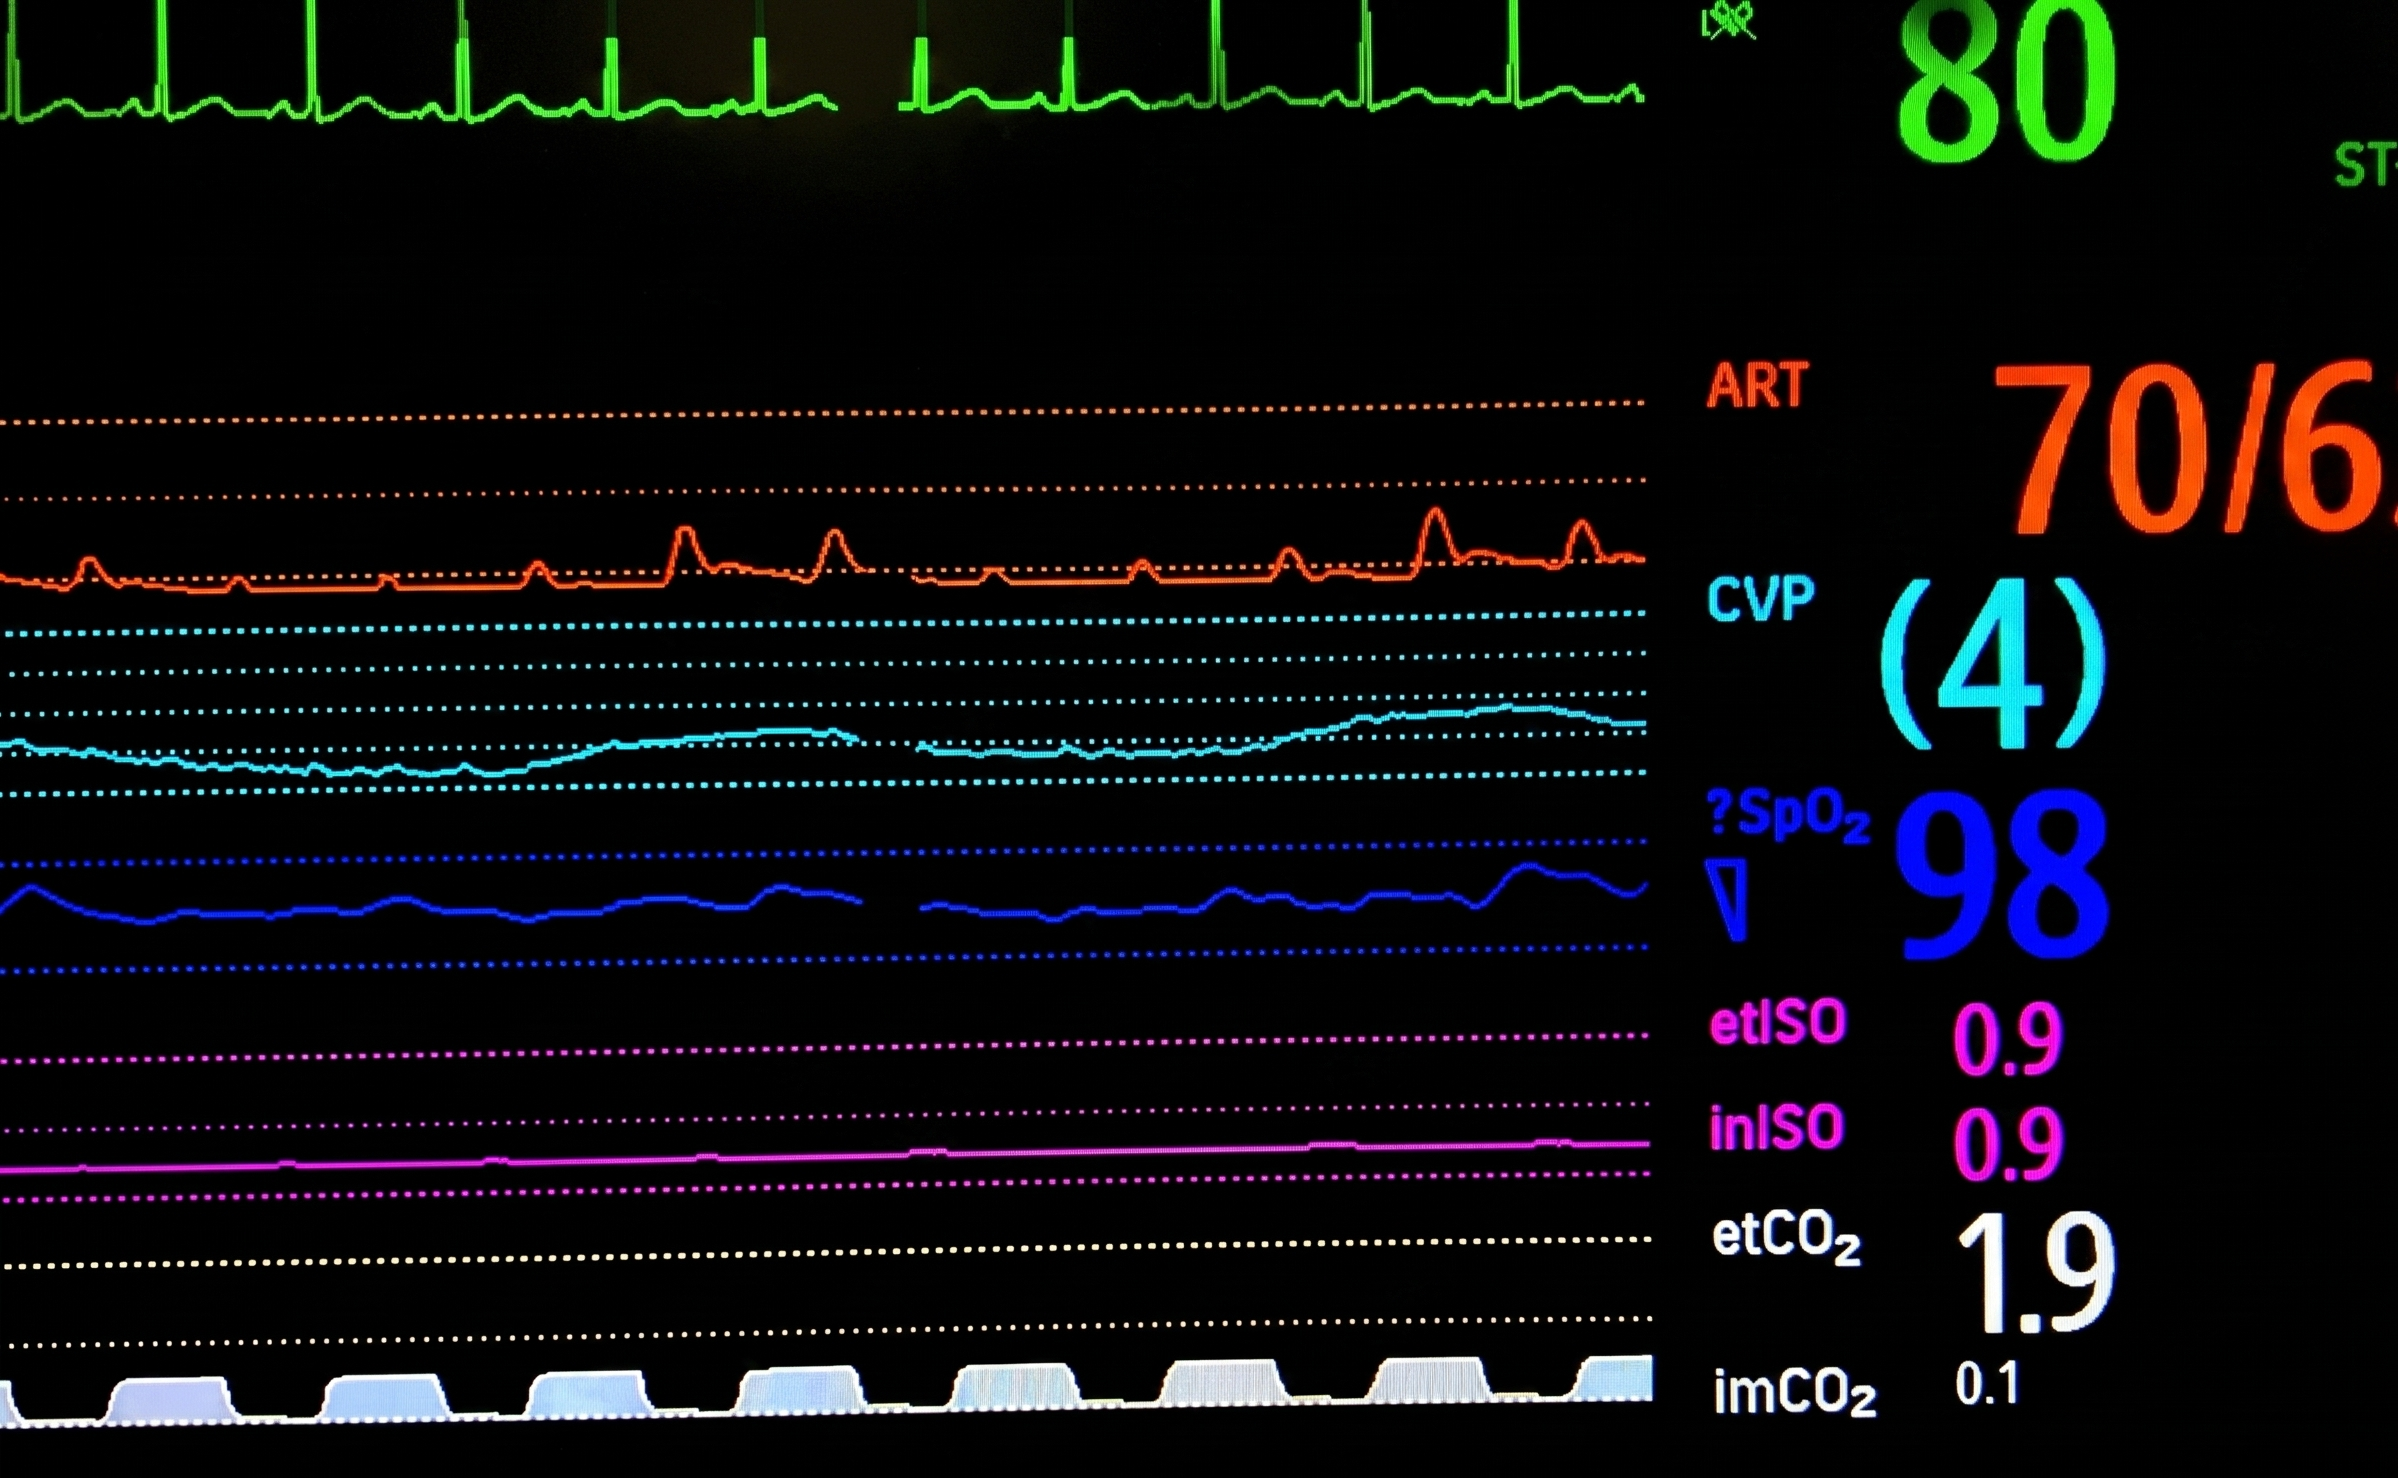Select the inISO value 0.9

point(2007,1143)
